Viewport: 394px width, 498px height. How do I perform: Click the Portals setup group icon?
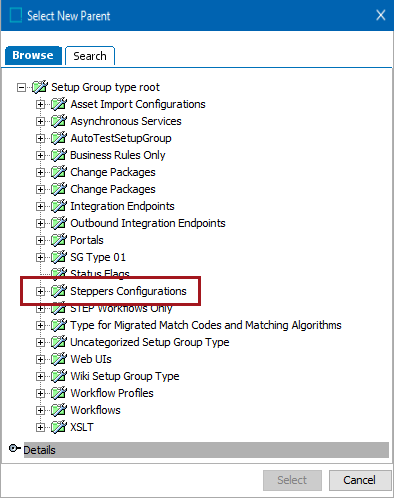[x=59, y=240]
